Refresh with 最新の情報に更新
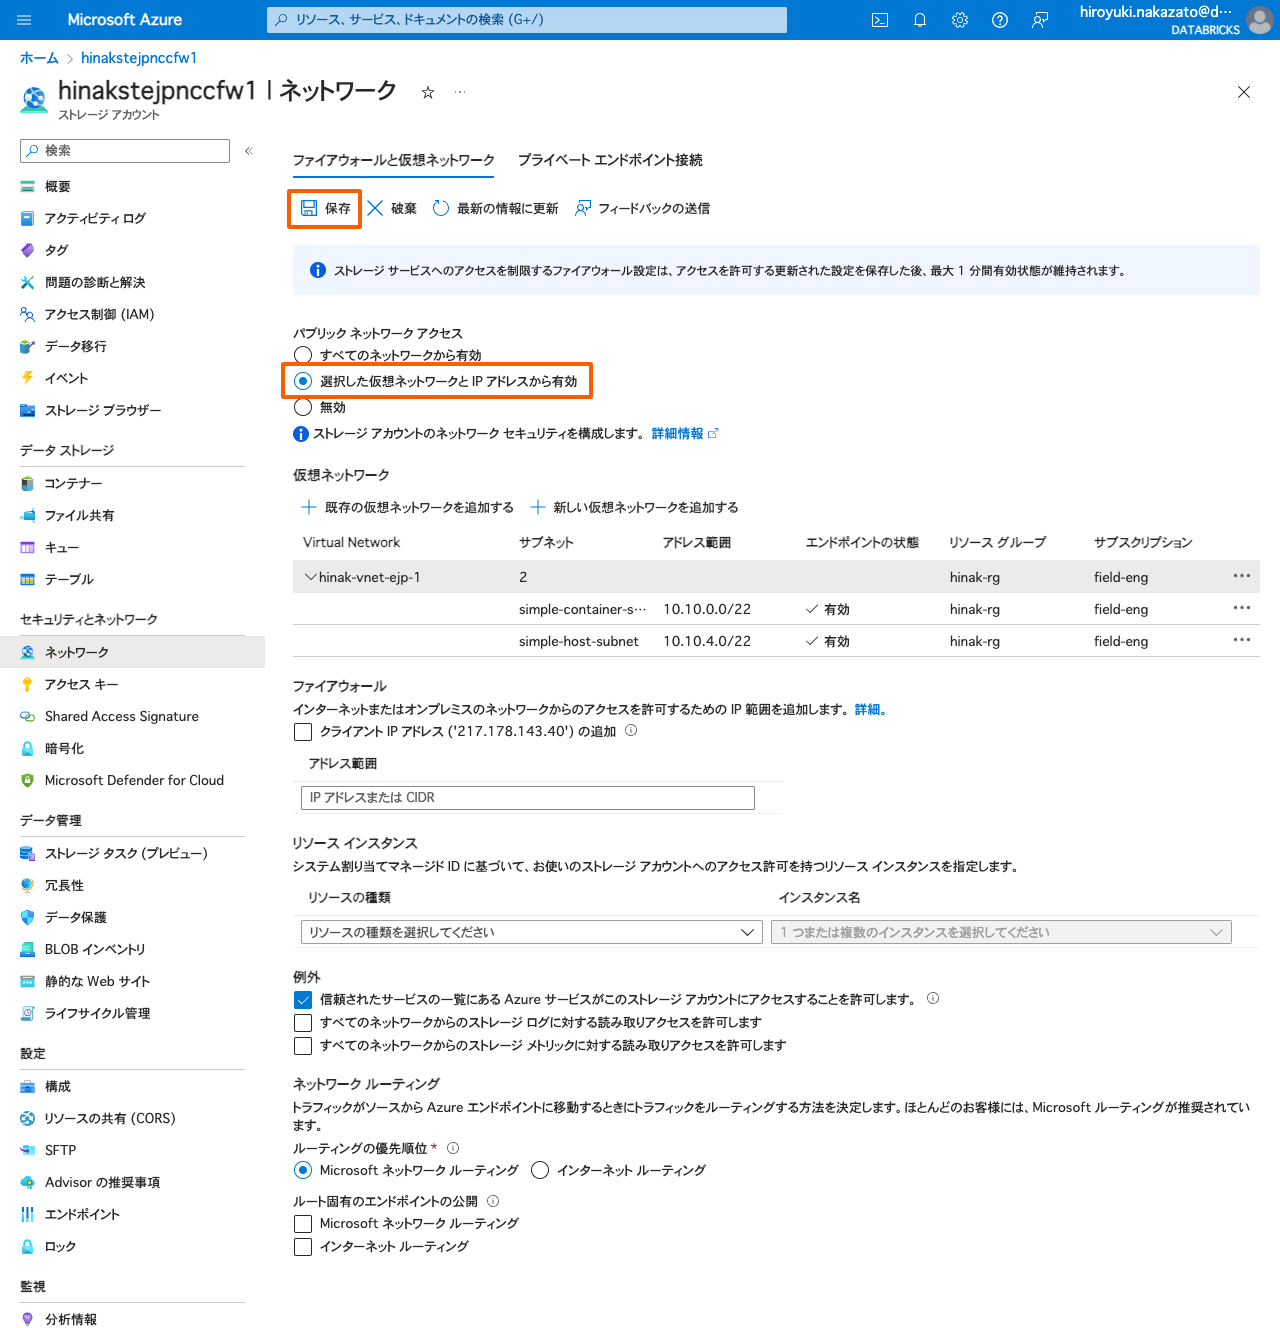 click(495, 208)
